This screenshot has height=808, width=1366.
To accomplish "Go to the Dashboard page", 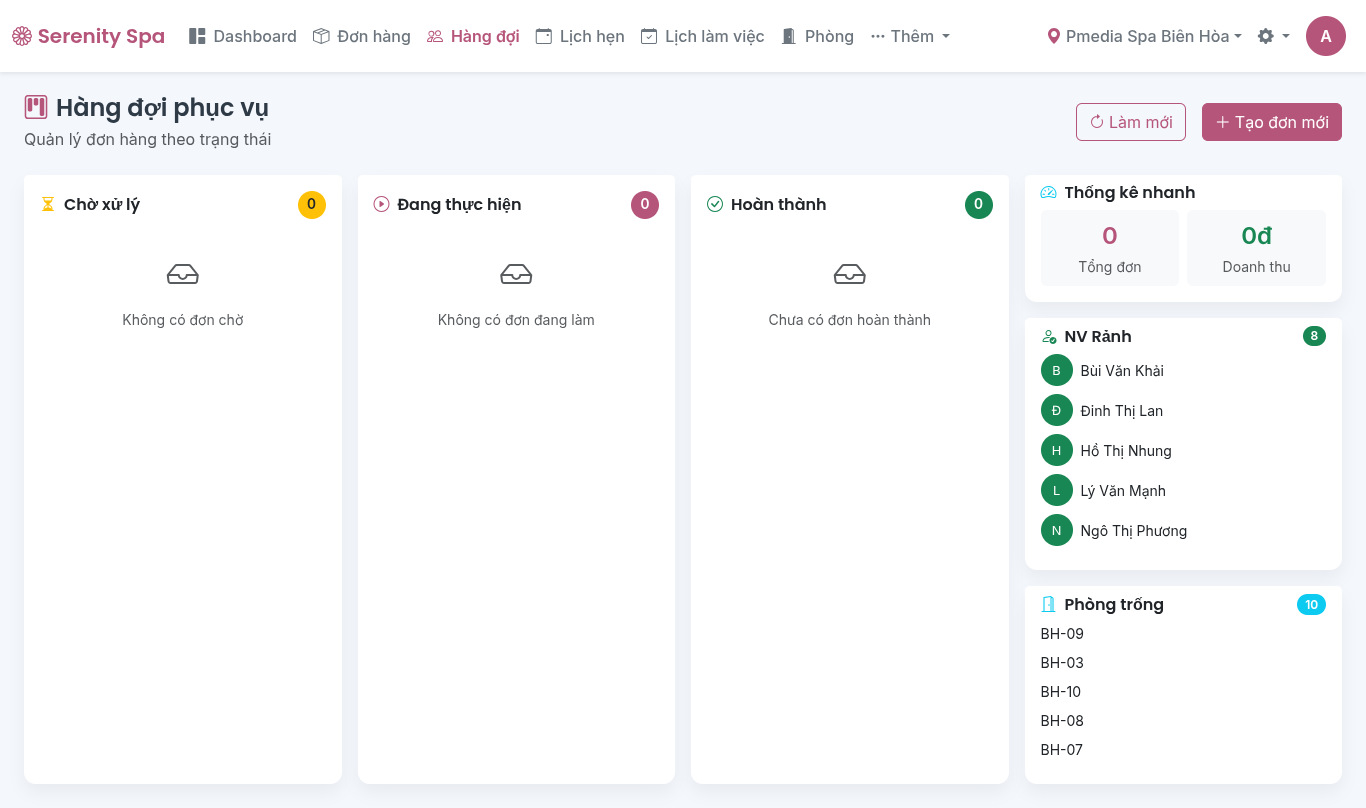I will [243, 36].
